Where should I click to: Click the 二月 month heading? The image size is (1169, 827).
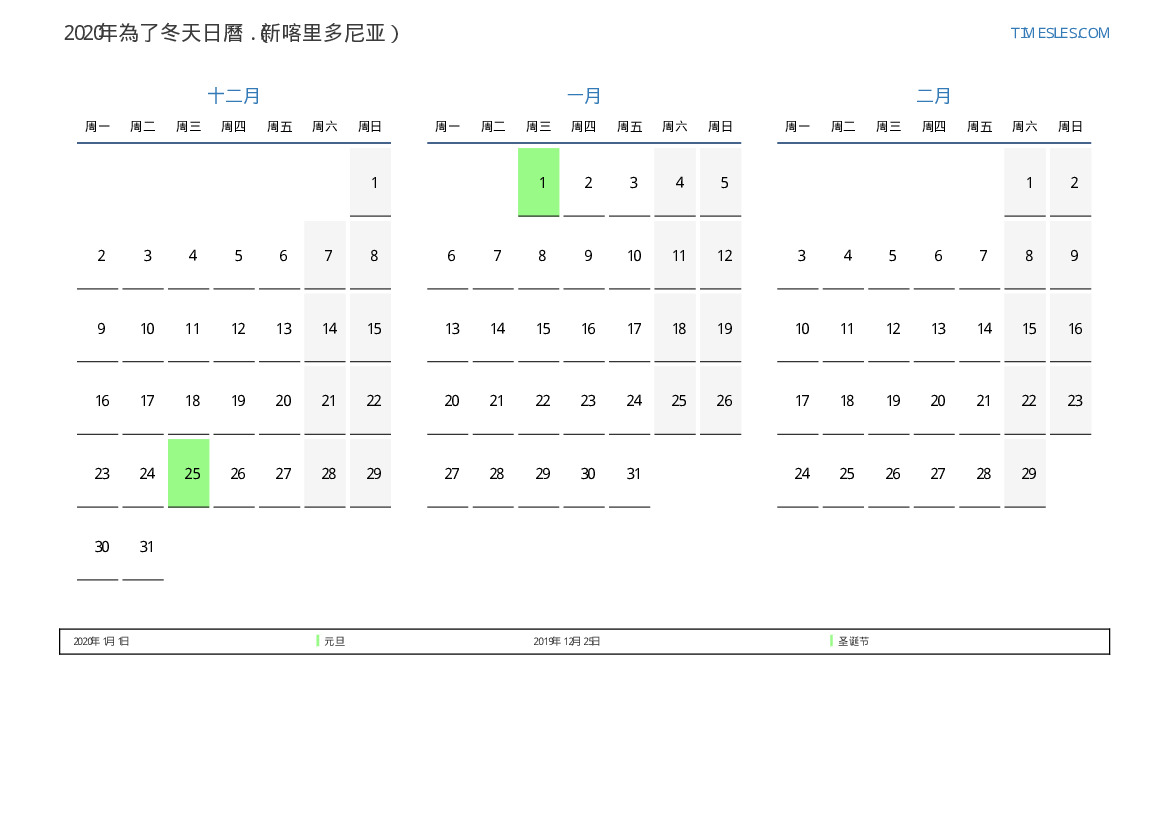tap(934, 96)
